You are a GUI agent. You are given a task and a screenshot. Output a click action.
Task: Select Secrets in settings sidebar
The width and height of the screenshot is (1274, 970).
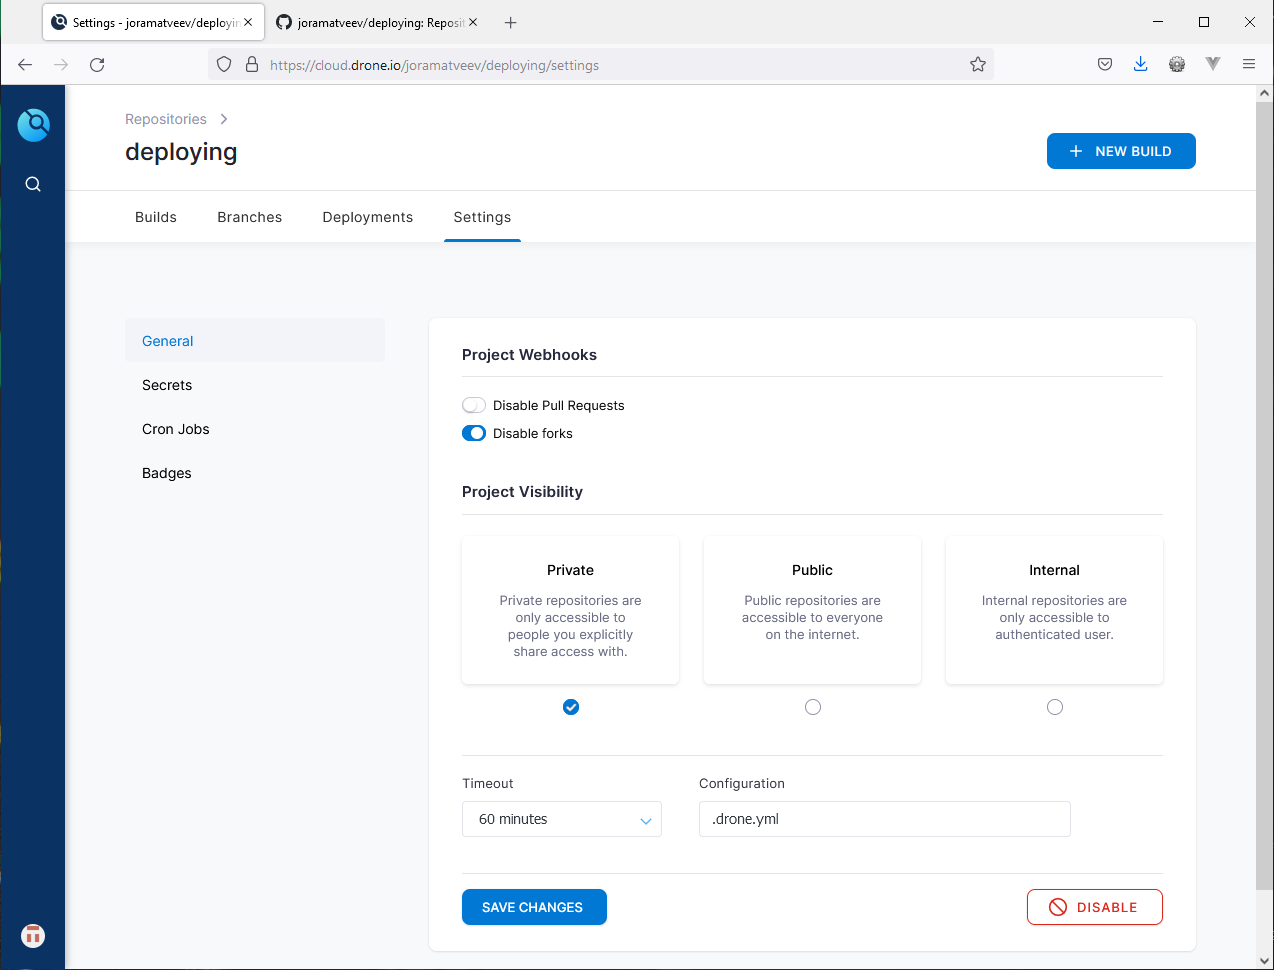[255, 385]
